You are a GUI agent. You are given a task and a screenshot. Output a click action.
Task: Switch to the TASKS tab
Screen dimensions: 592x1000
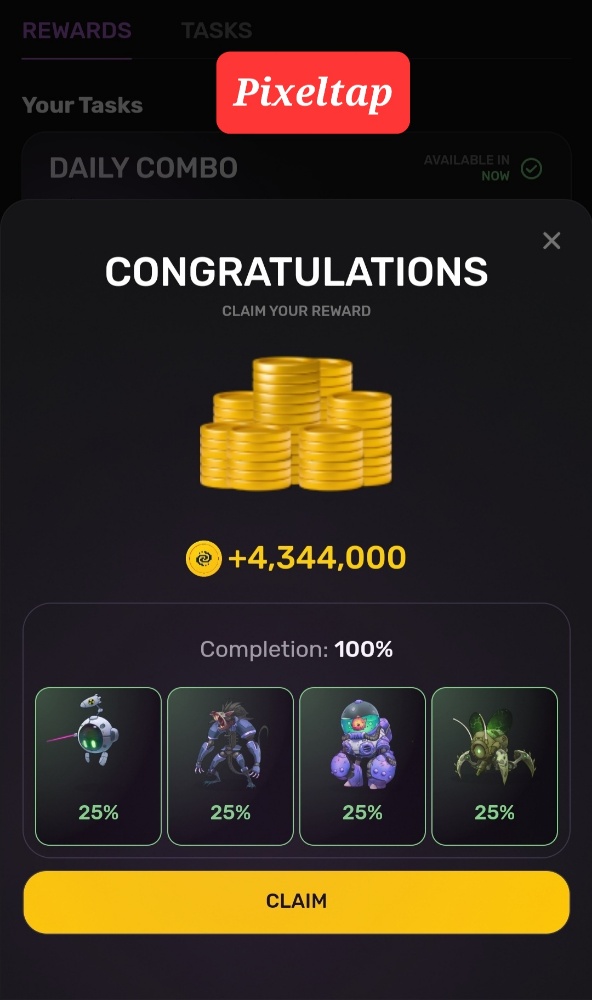217,30
